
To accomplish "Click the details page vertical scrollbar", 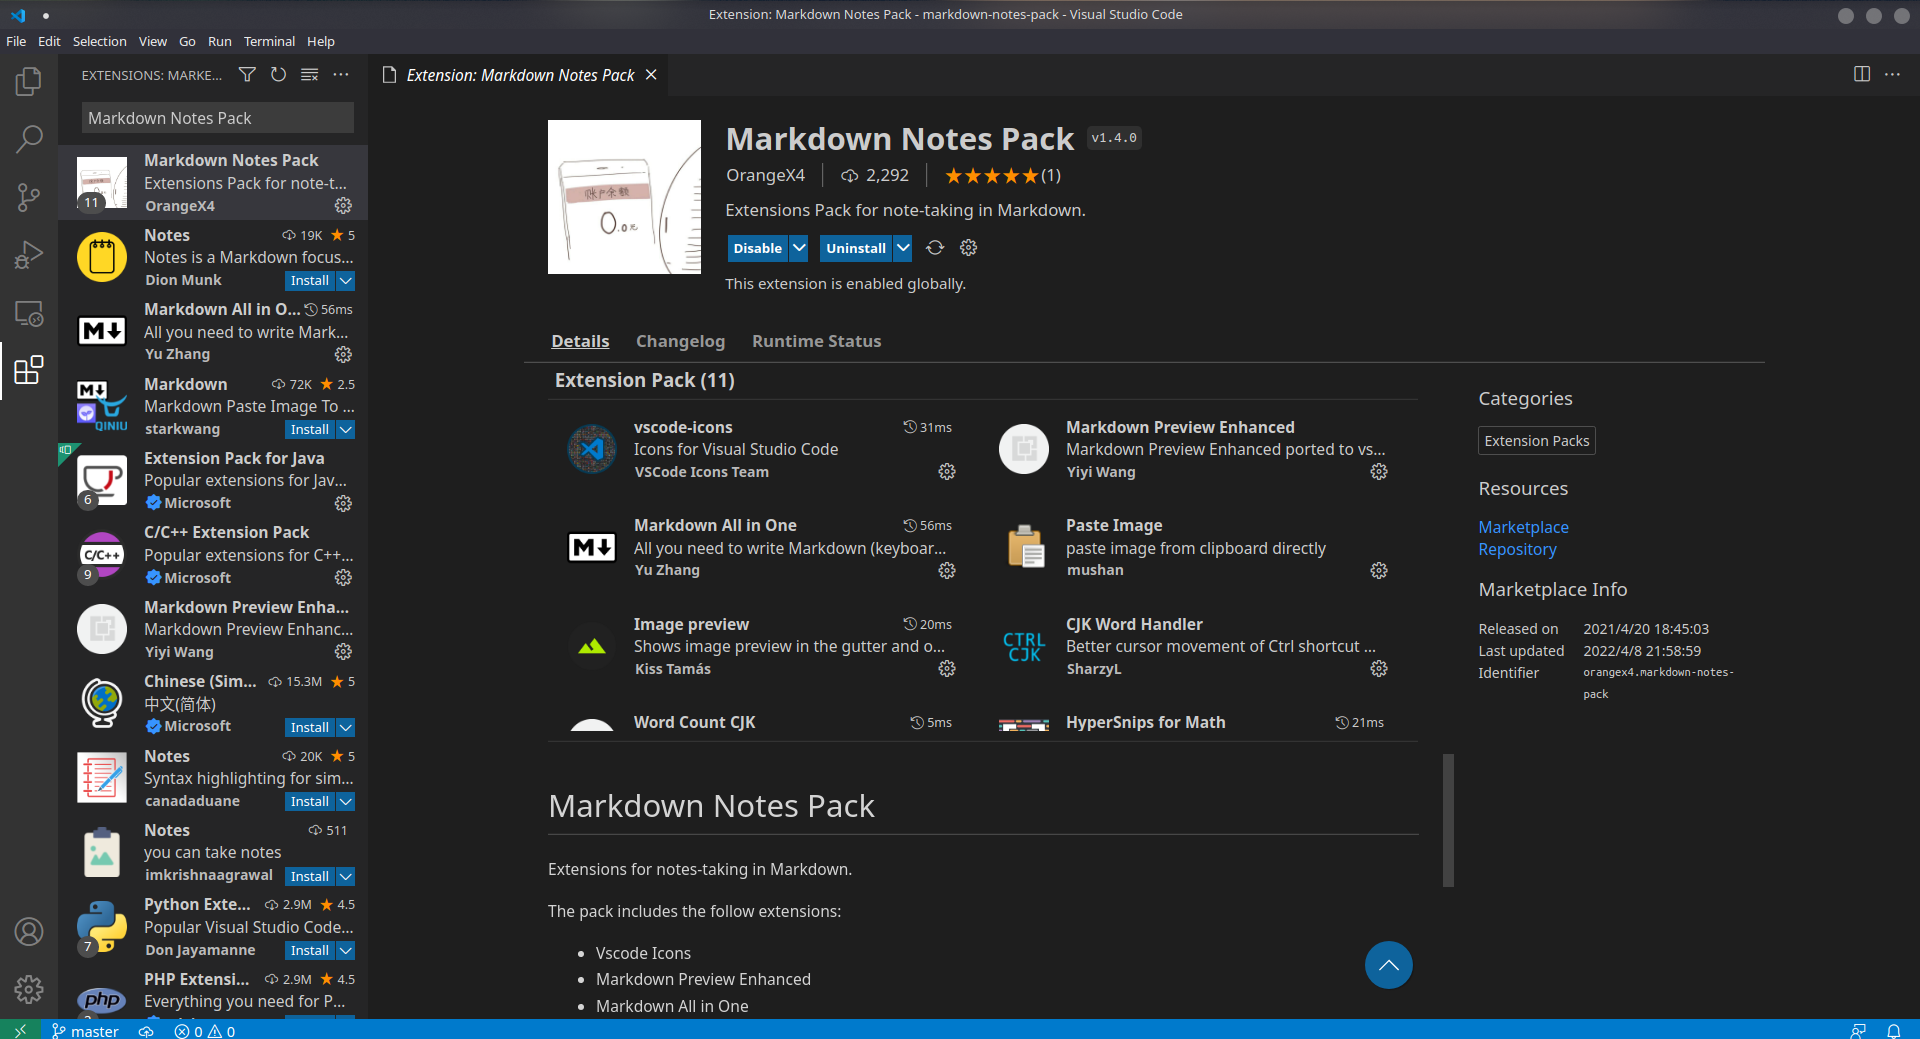I will pos(1448,820).
